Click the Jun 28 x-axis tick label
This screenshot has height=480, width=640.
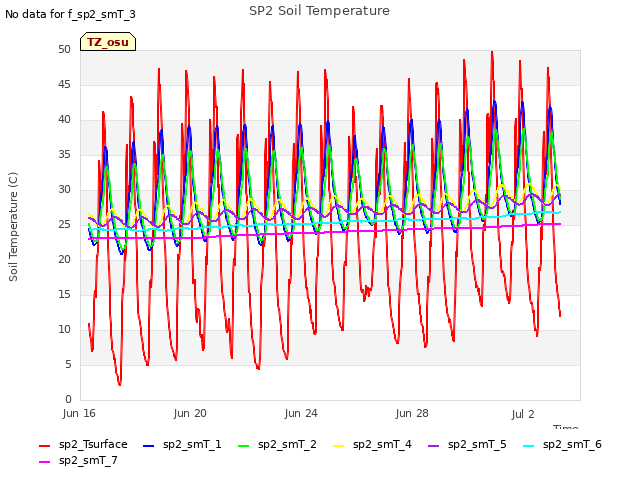pos(412,413)
